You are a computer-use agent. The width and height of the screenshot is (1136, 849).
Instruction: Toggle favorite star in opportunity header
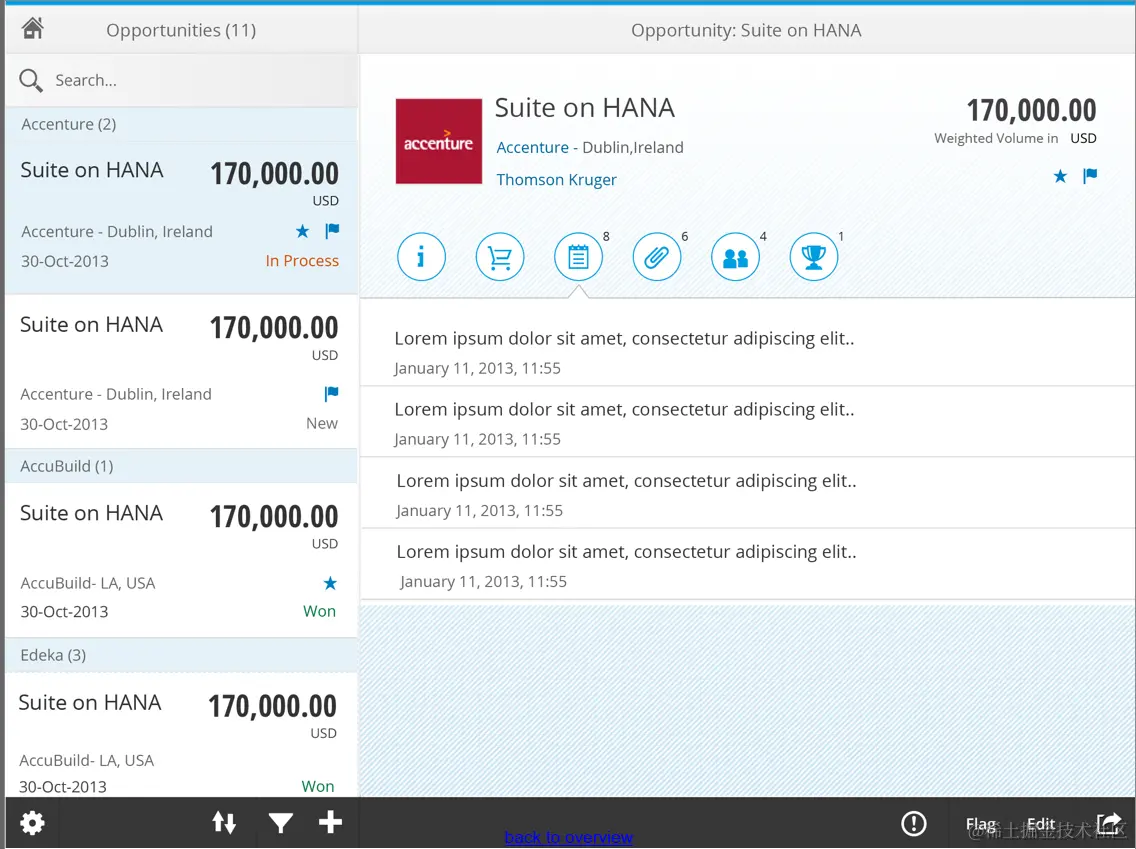[1060, 176]
